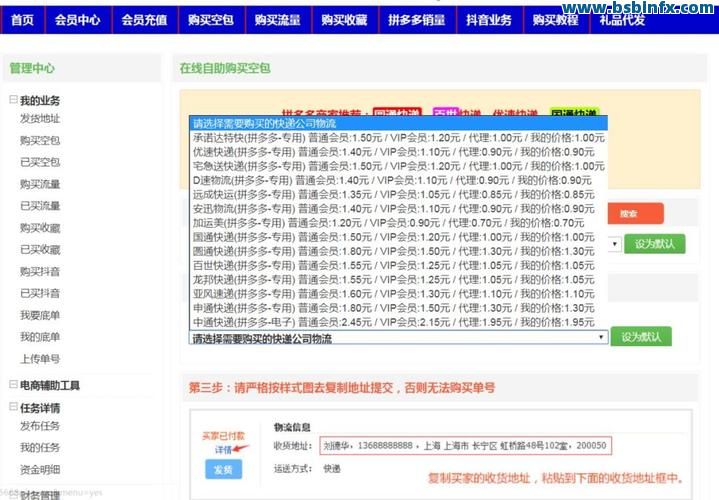Click the 收货地址 sample address field
Image resolution: width=719 pixels, height=500 pixels.
pos(464,445)
